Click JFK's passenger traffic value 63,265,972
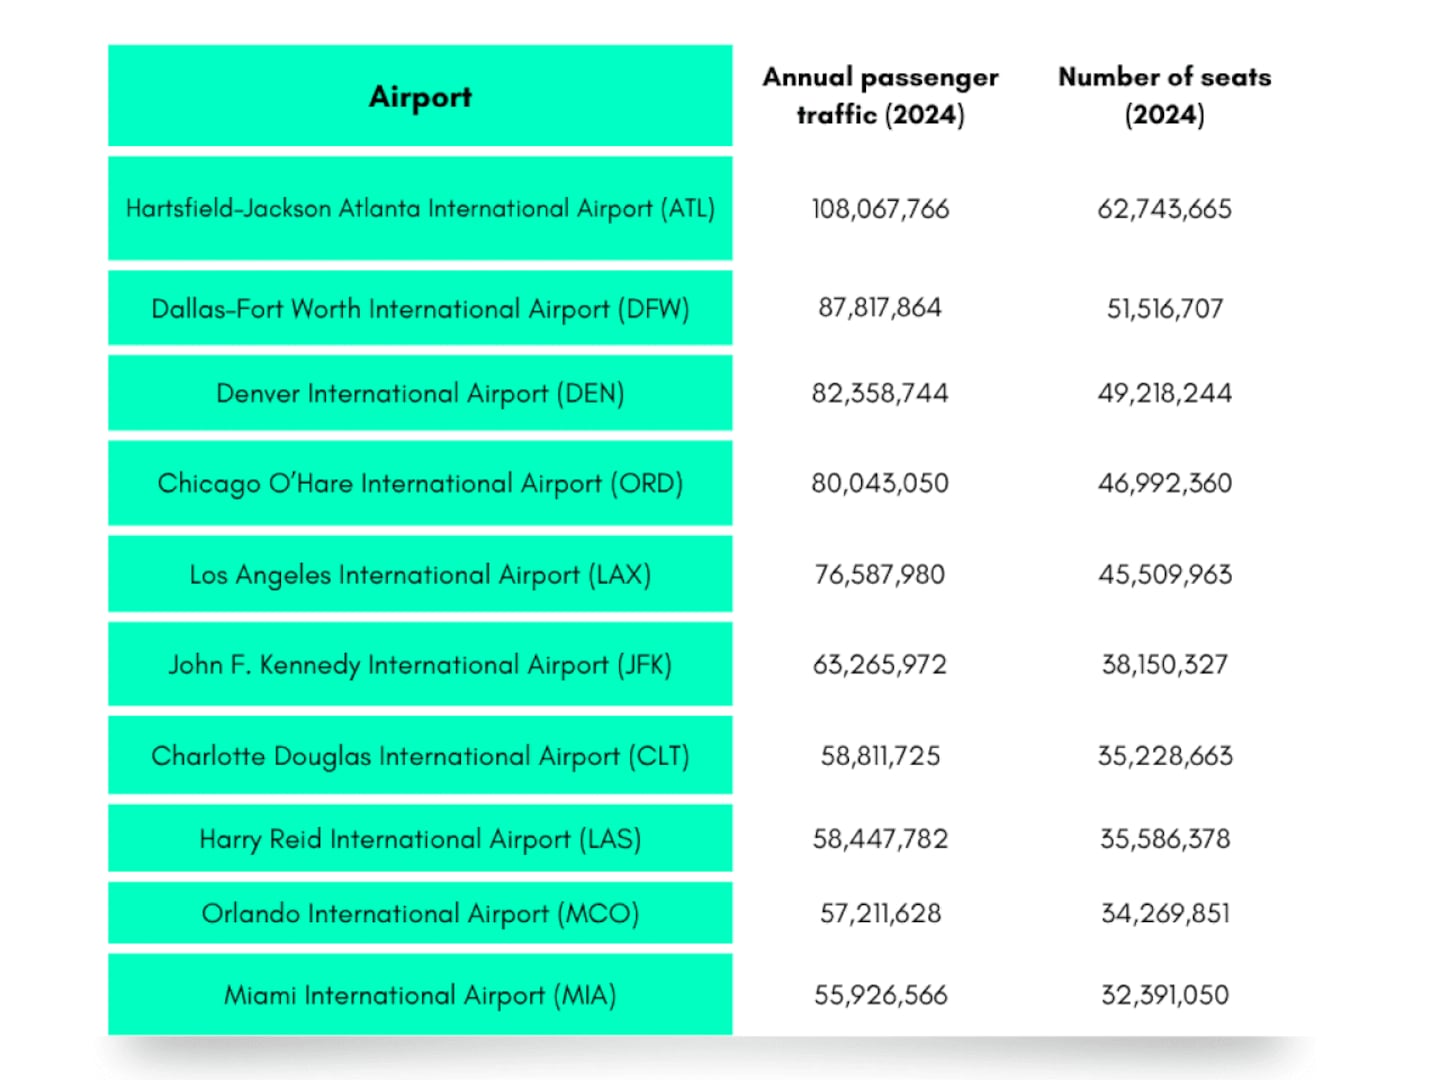This screenshot has height=1080, width=1440. click(880, 664)
